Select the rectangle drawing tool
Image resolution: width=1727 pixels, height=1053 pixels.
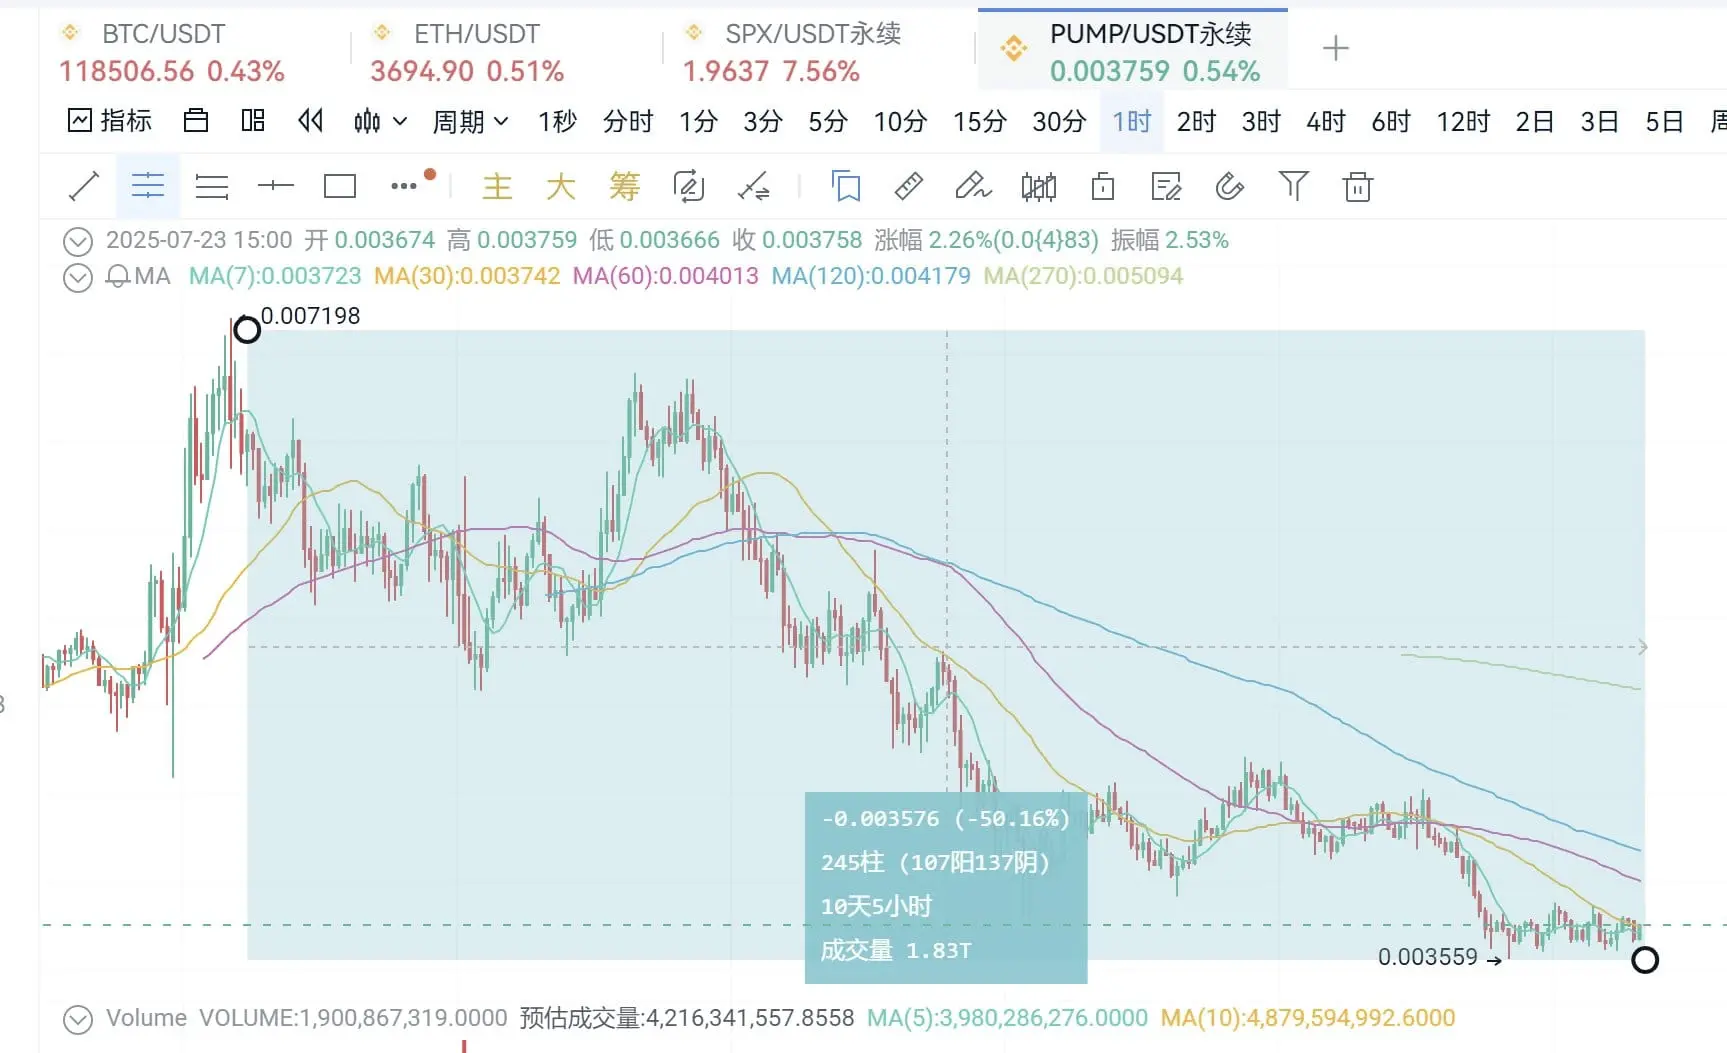340,186
